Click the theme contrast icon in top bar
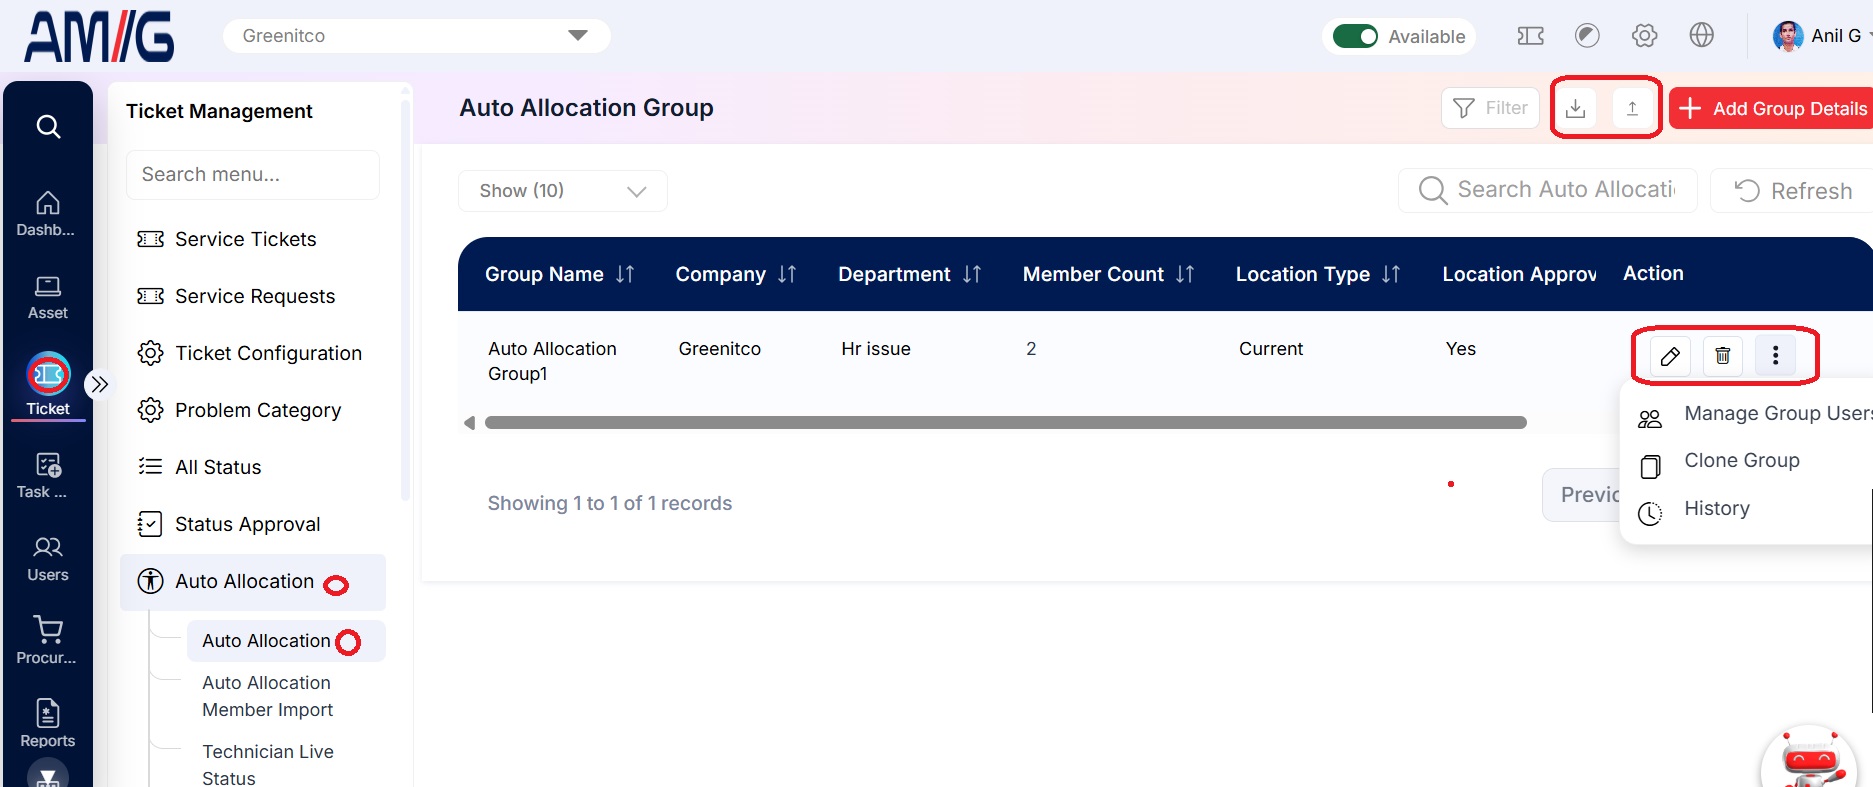 point(1587,36)
